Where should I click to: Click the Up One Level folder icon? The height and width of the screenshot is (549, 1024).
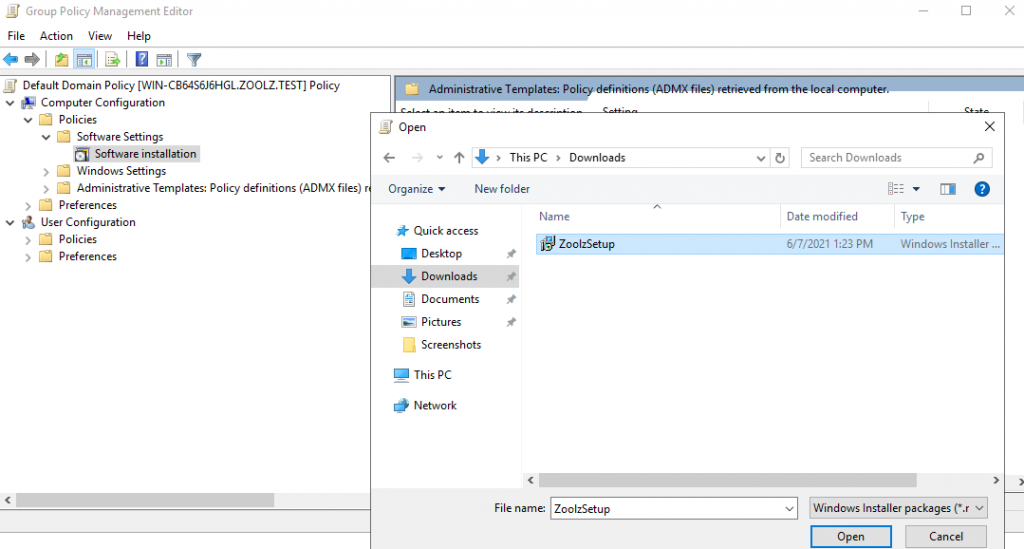point(62,60)
